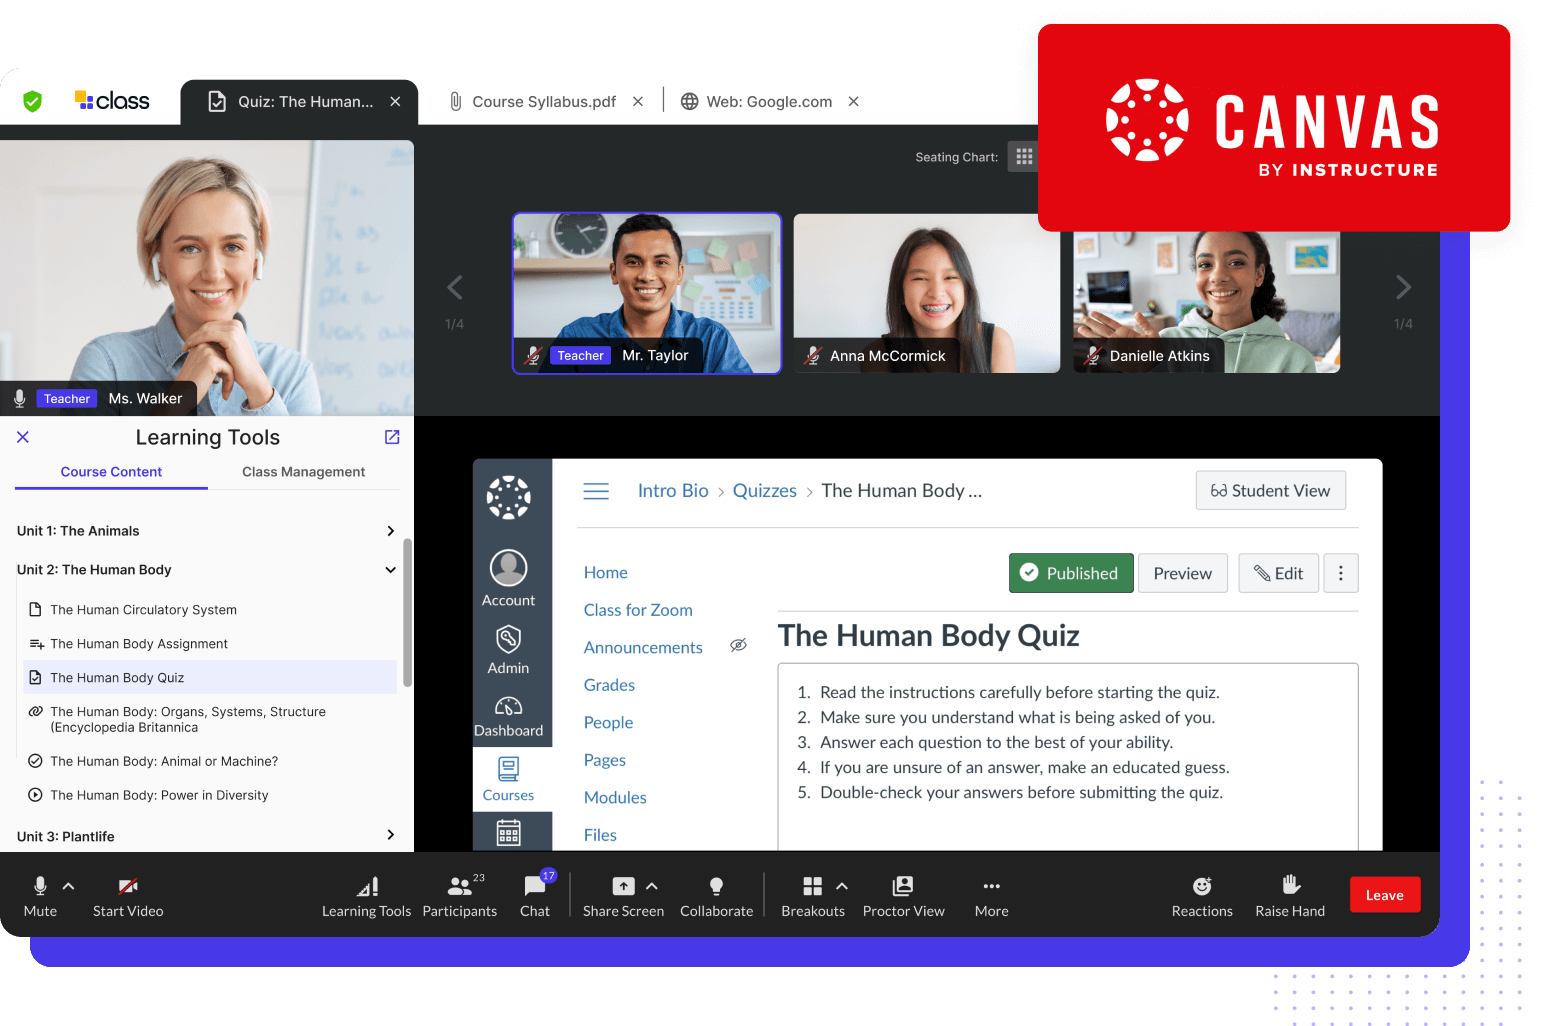Switch to Course Content tab

click(111, 472)
